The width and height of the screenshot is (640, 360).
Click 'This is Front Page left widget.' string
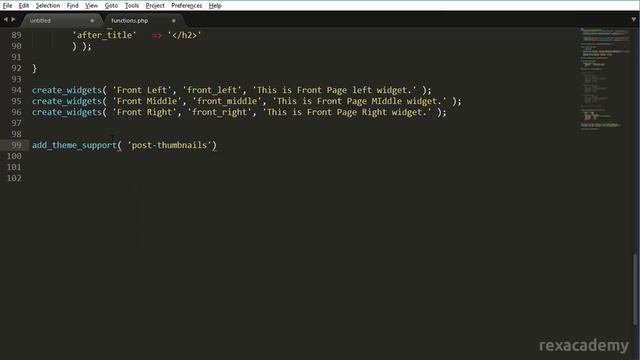click(x=334, y=90)
